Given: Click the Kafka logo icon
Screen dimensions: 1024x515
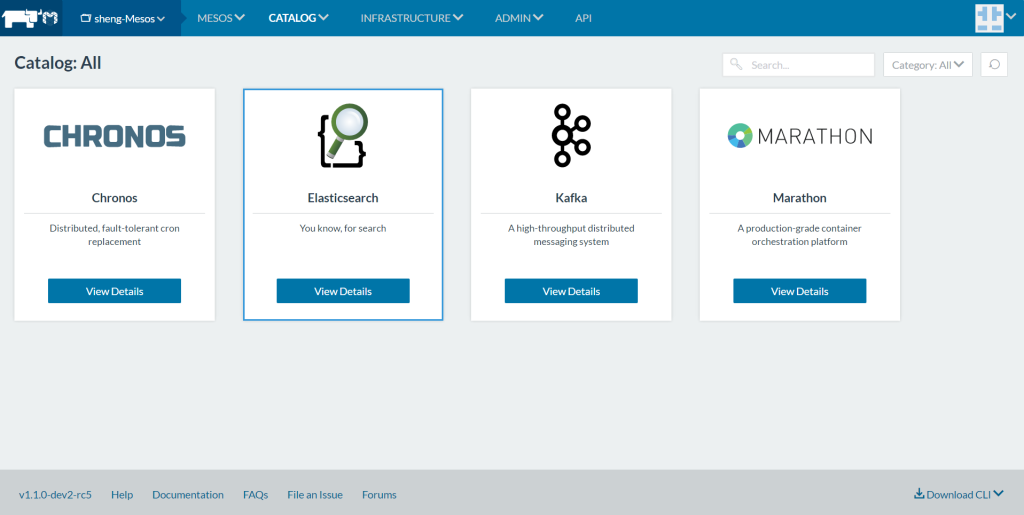Looking at the screenshot, I should pyautogui.click(x=571, y=135).
